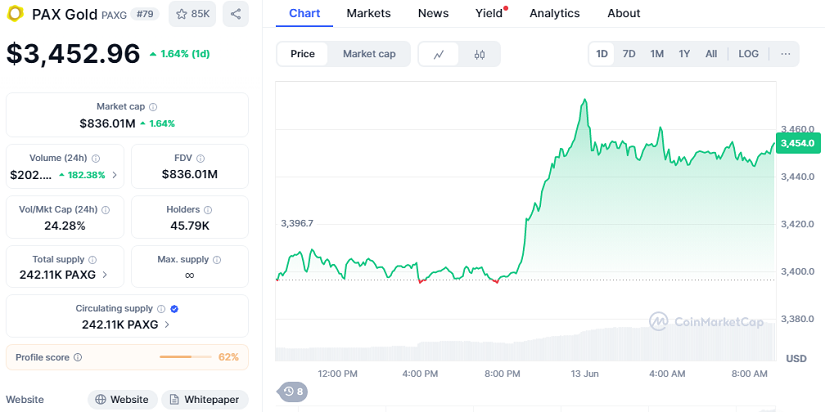Click the share icon button

pos(236,14)
